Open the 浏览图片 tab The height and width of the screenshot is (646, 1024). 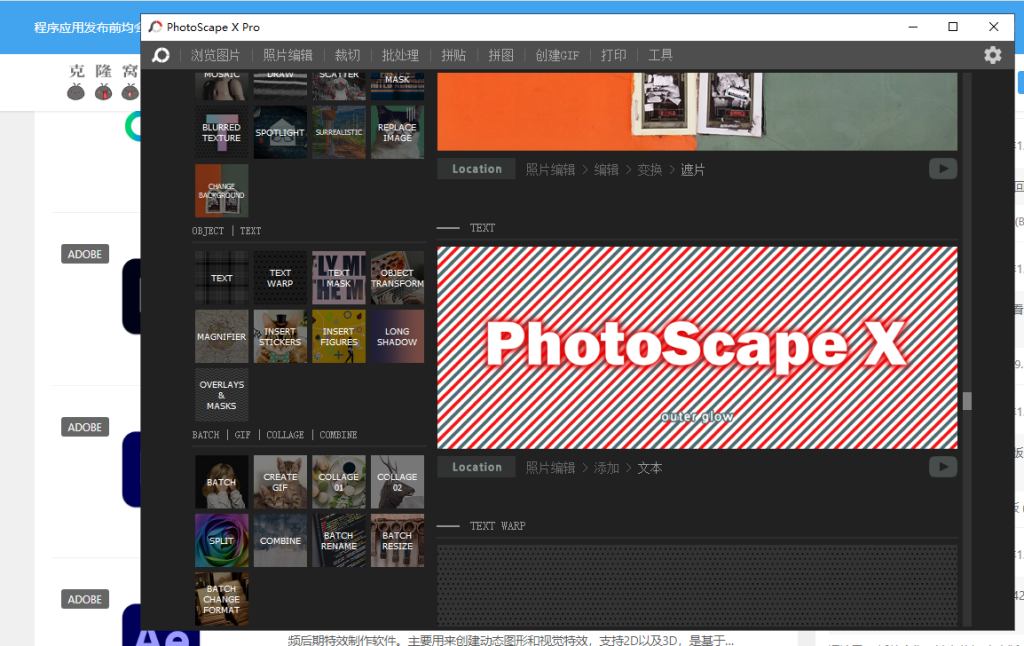click(x=216, y=56)
